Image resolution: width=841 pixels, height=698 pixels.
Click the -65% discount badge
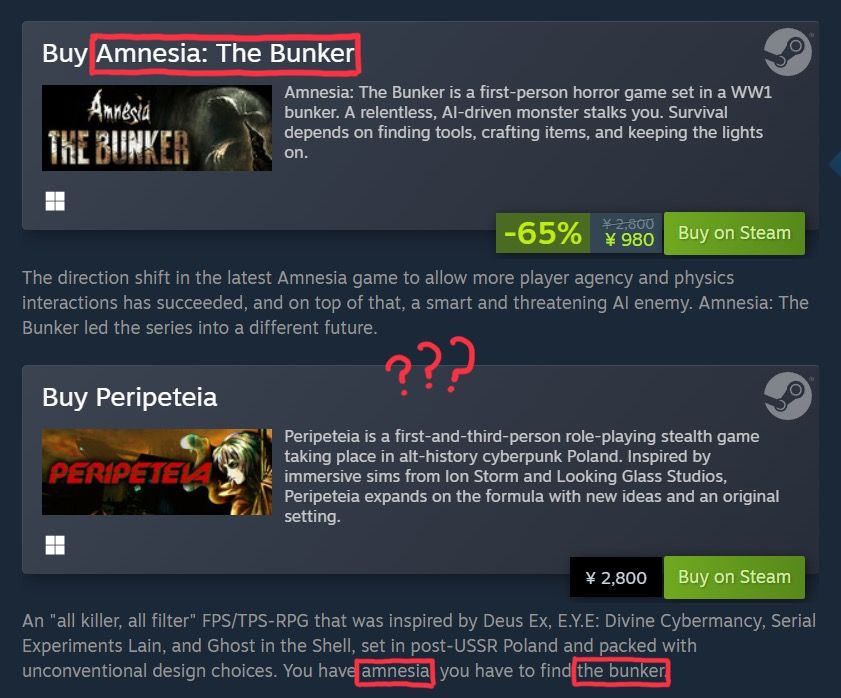543,233
